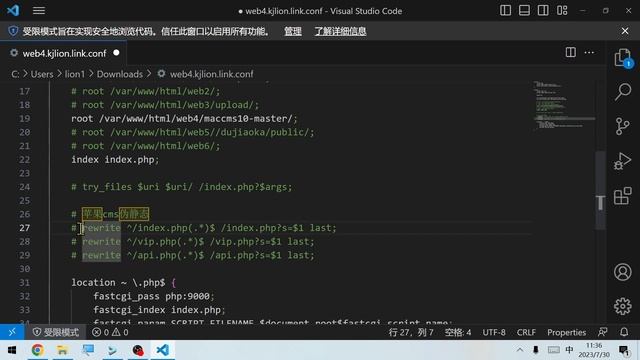The height and width of the screenshot is (360, 640).
Task: Click 'fastcgi_pass php:9000;' line
Action: 154,296
